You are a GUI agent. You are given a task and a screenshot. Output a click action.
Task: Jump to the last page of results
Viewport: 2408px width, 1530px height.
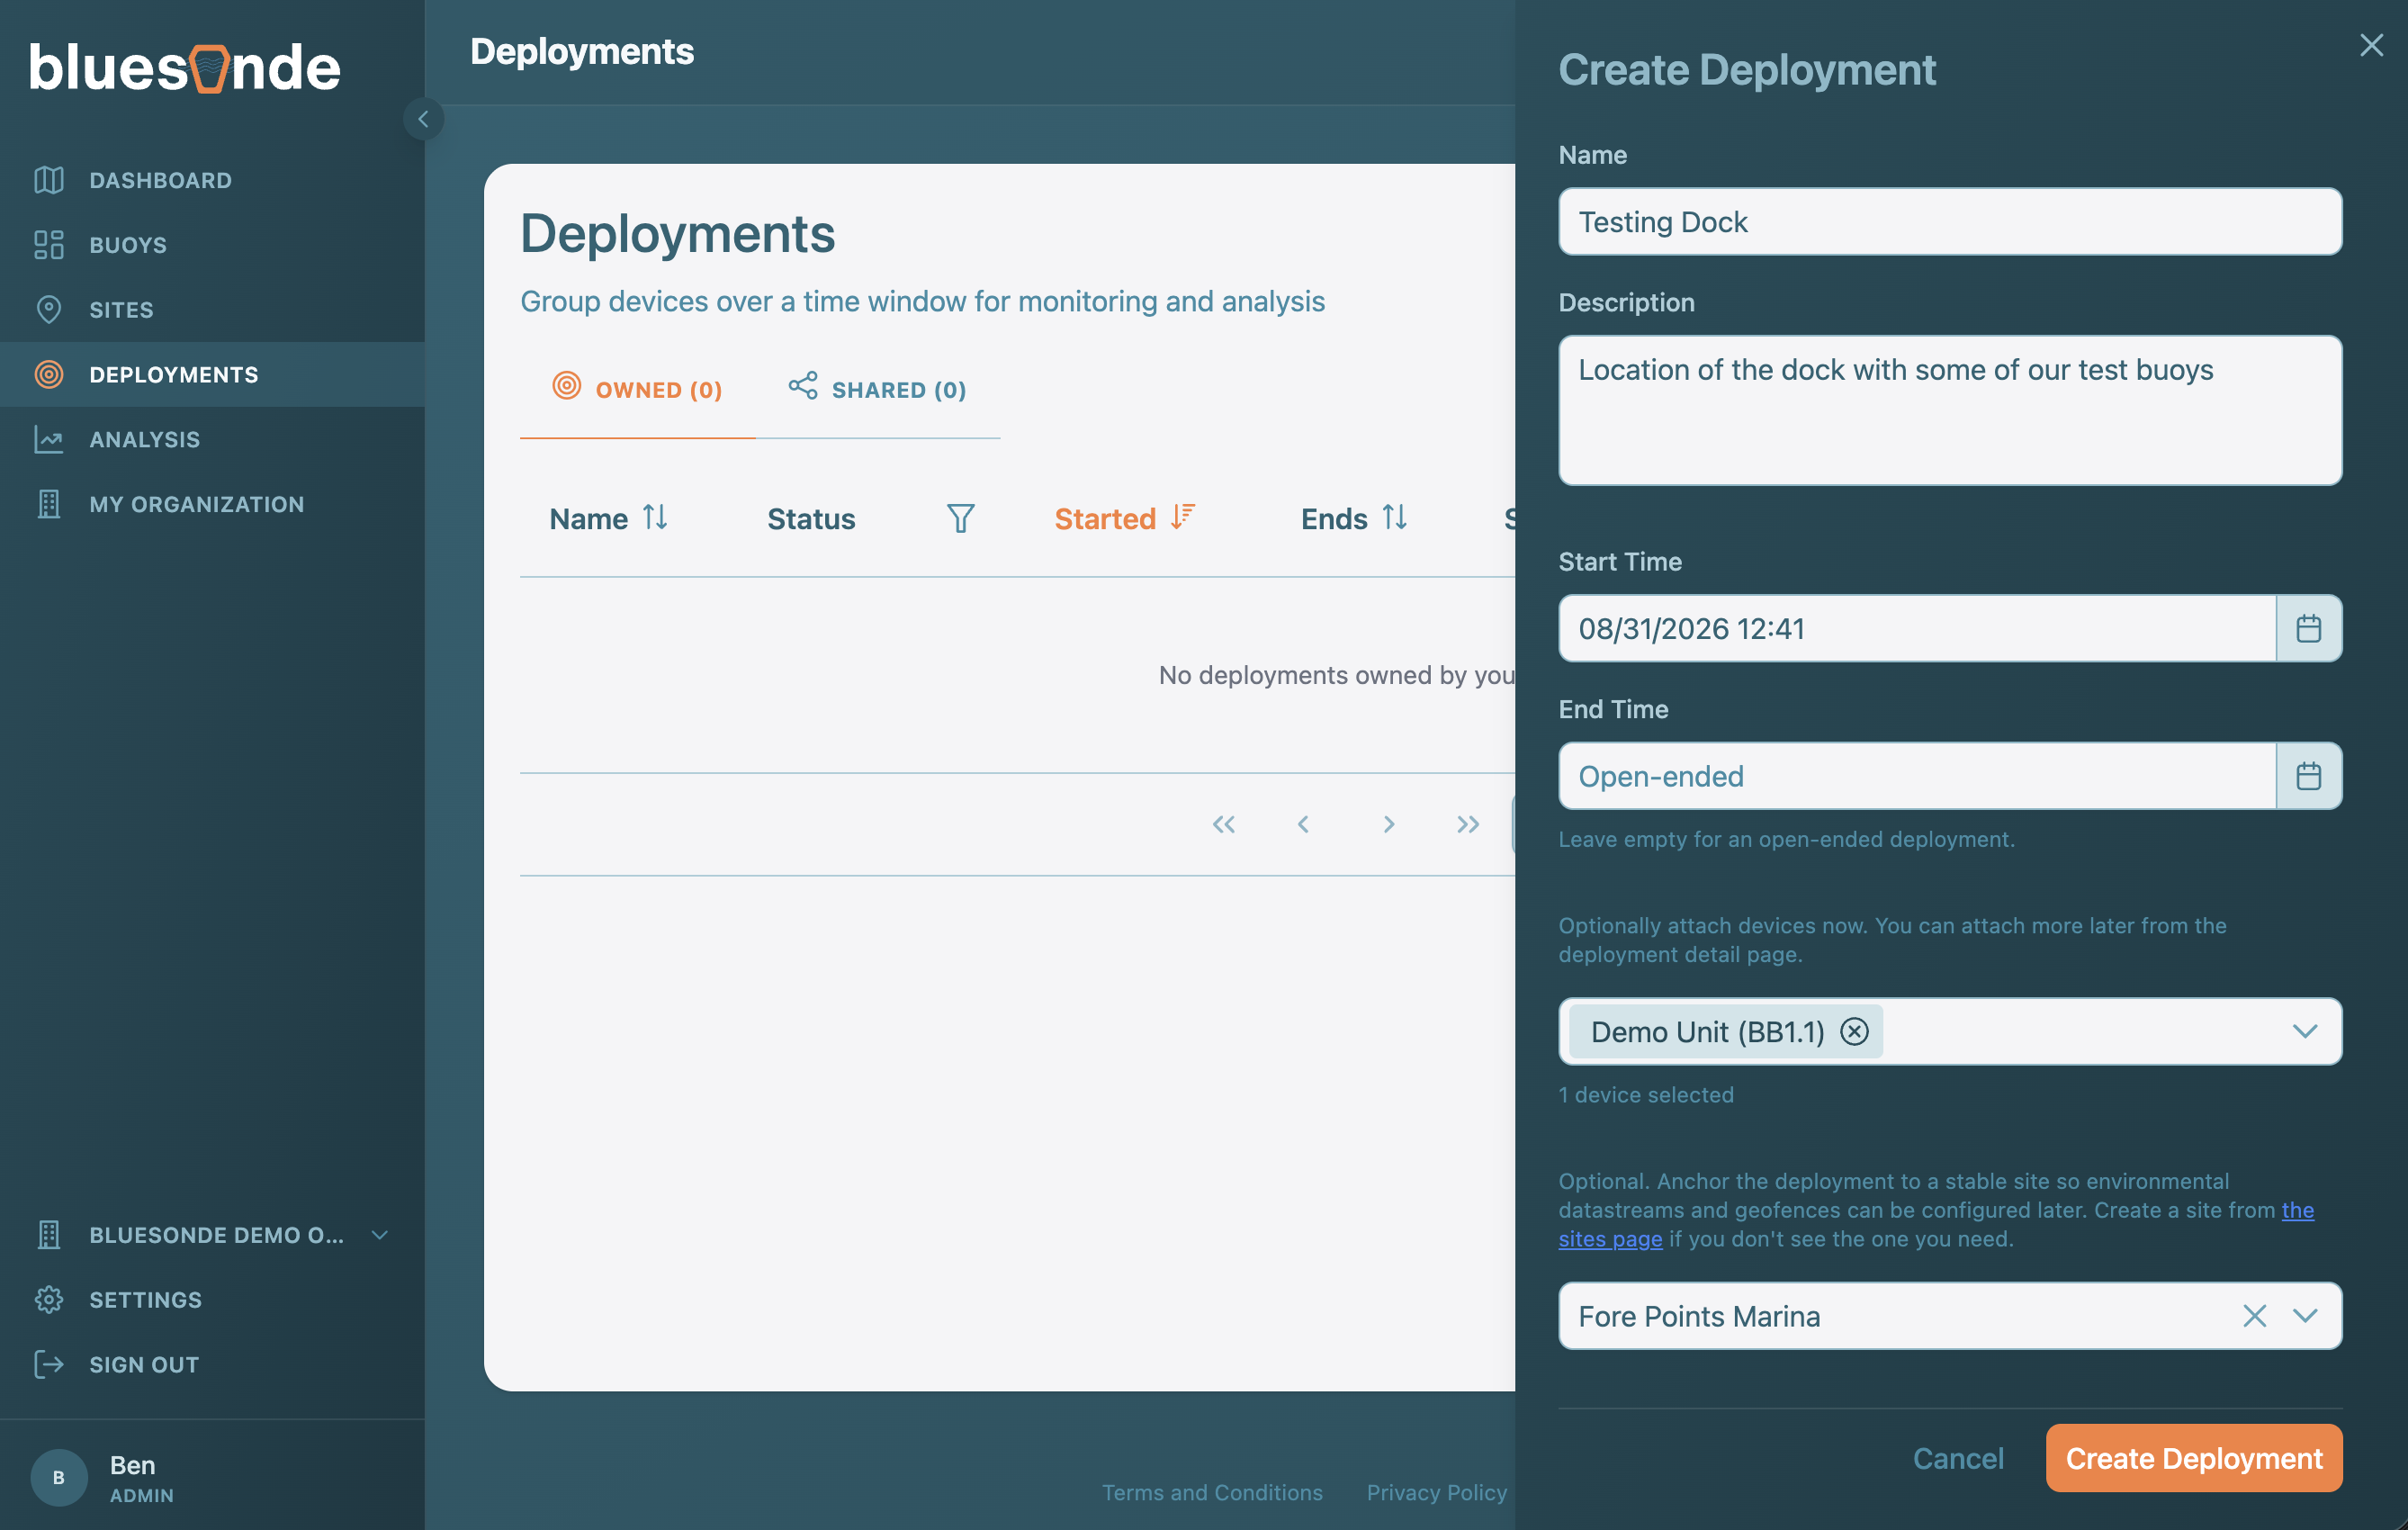point(1467,824)
